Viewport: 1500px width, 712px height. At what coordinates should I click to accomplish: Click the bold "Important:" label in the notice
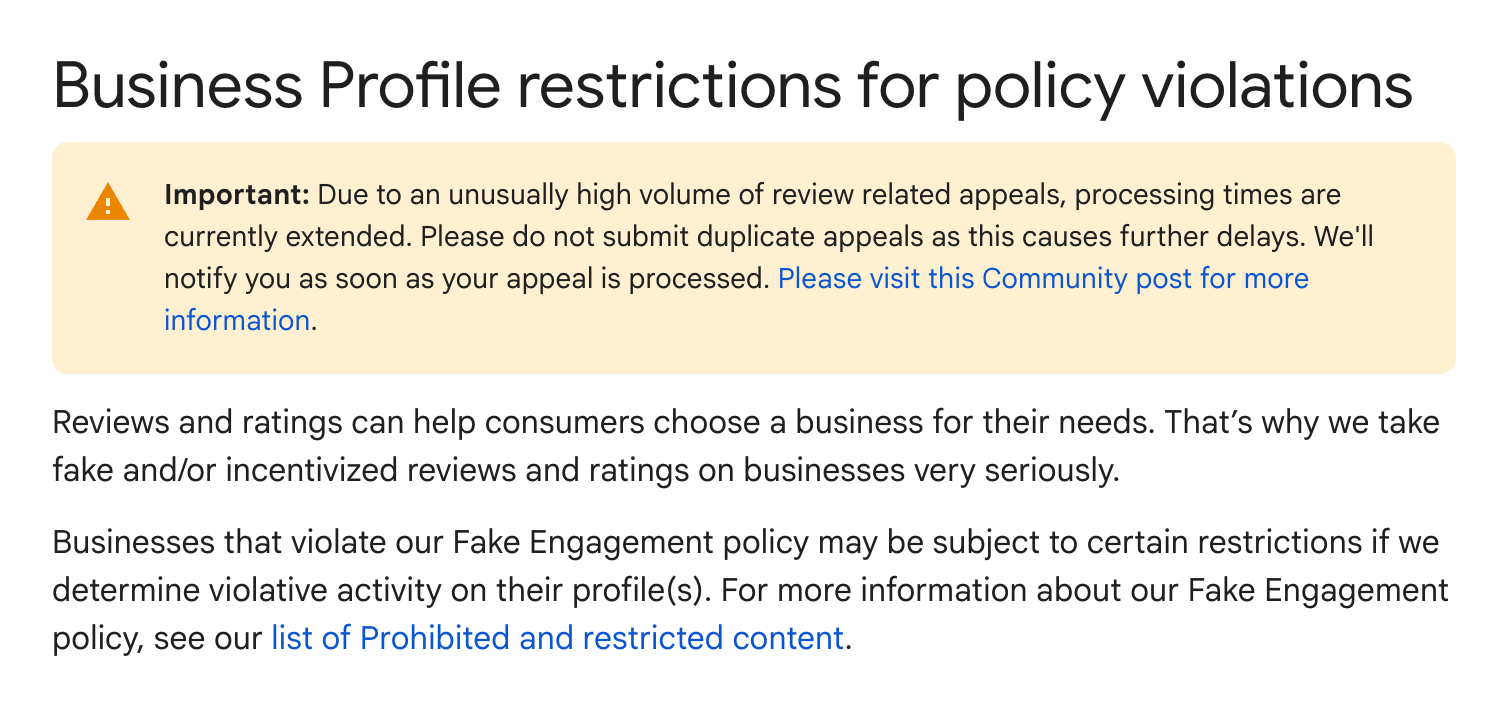coord(237,194)
